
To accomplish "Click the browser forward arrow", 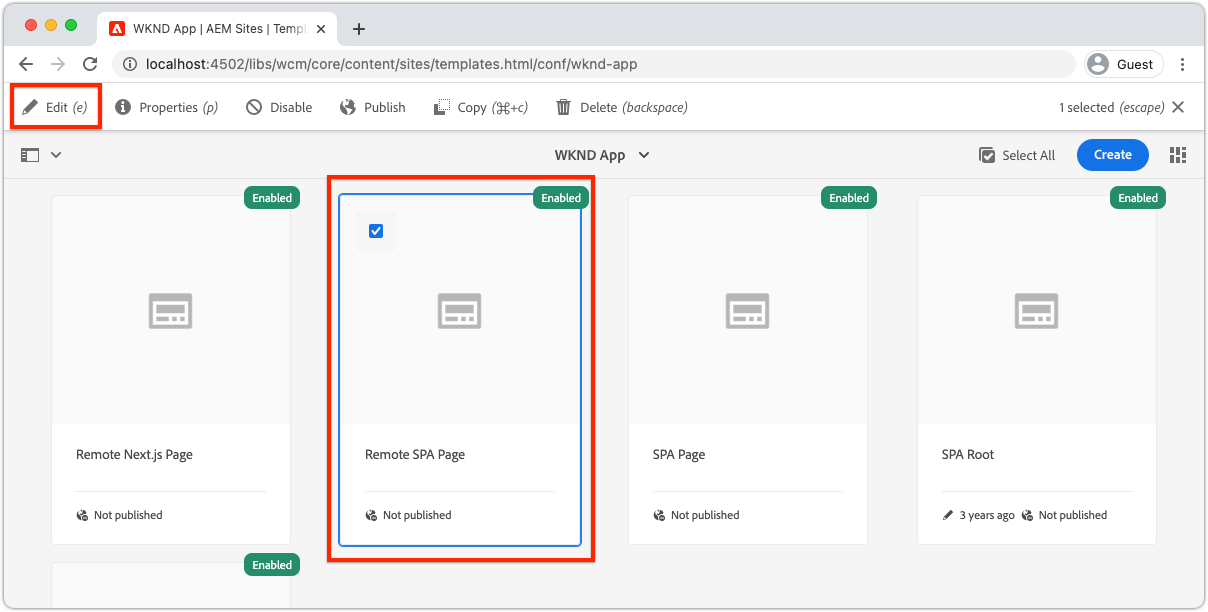I will [58, 64].
